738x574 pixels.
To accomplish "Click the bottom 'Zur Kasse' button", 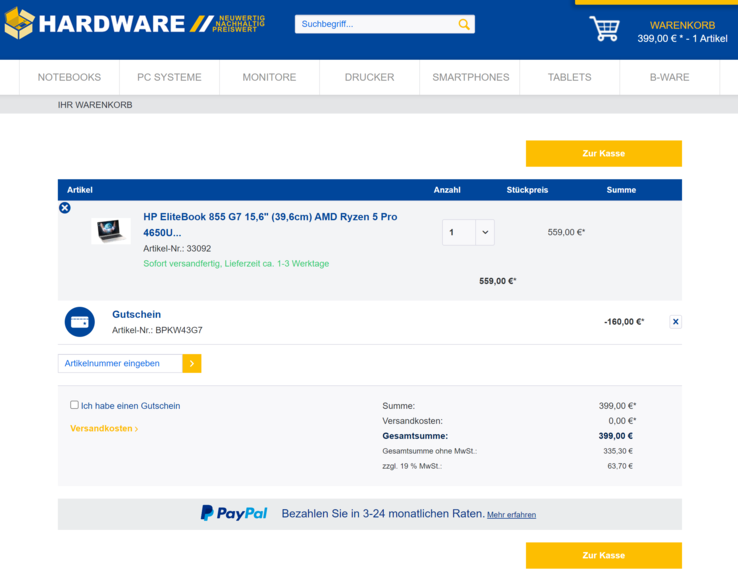I will coord(603,555).
